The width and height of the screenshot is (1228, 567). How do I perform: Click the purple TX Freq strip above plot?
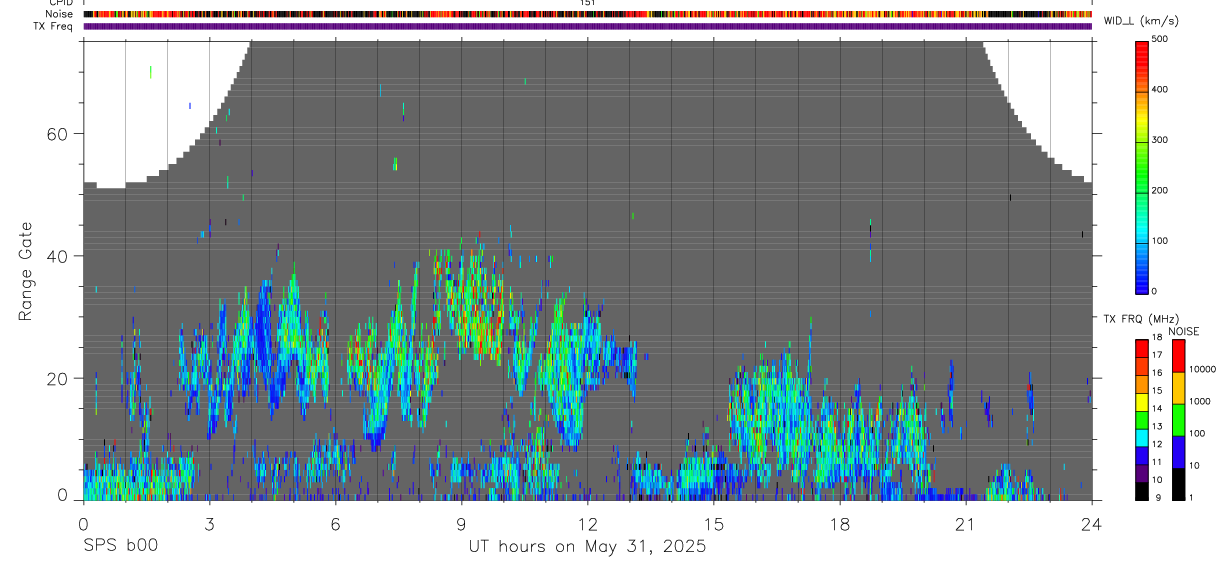click(x=588, y=26)
